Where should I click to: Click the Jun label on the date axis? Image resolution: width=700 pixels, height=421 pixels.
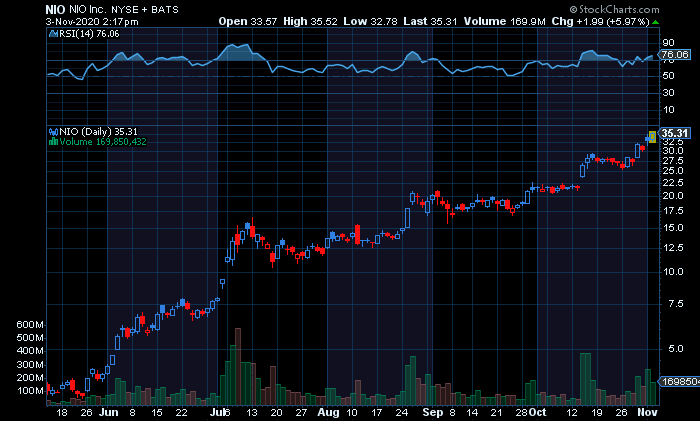108,413
